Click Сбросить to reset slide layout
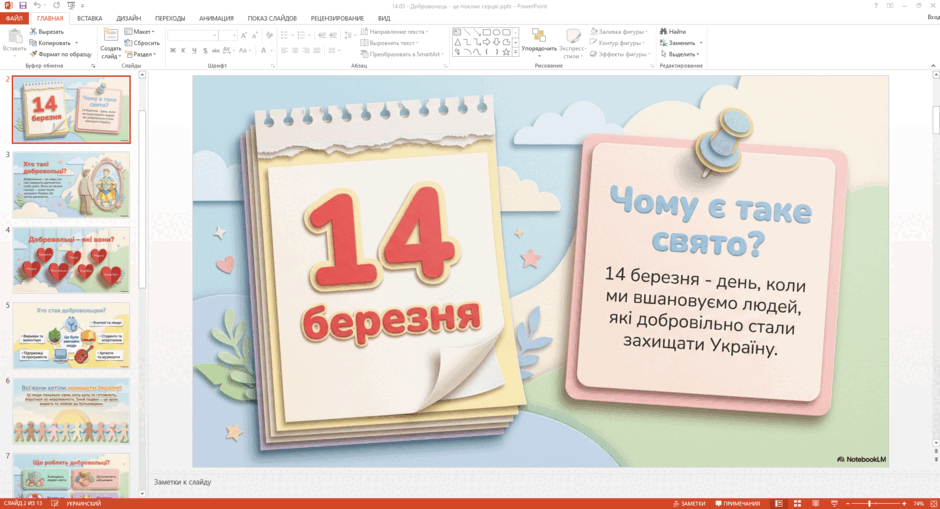The height and width of the screenshot is (509, 940). pos(142,43)
